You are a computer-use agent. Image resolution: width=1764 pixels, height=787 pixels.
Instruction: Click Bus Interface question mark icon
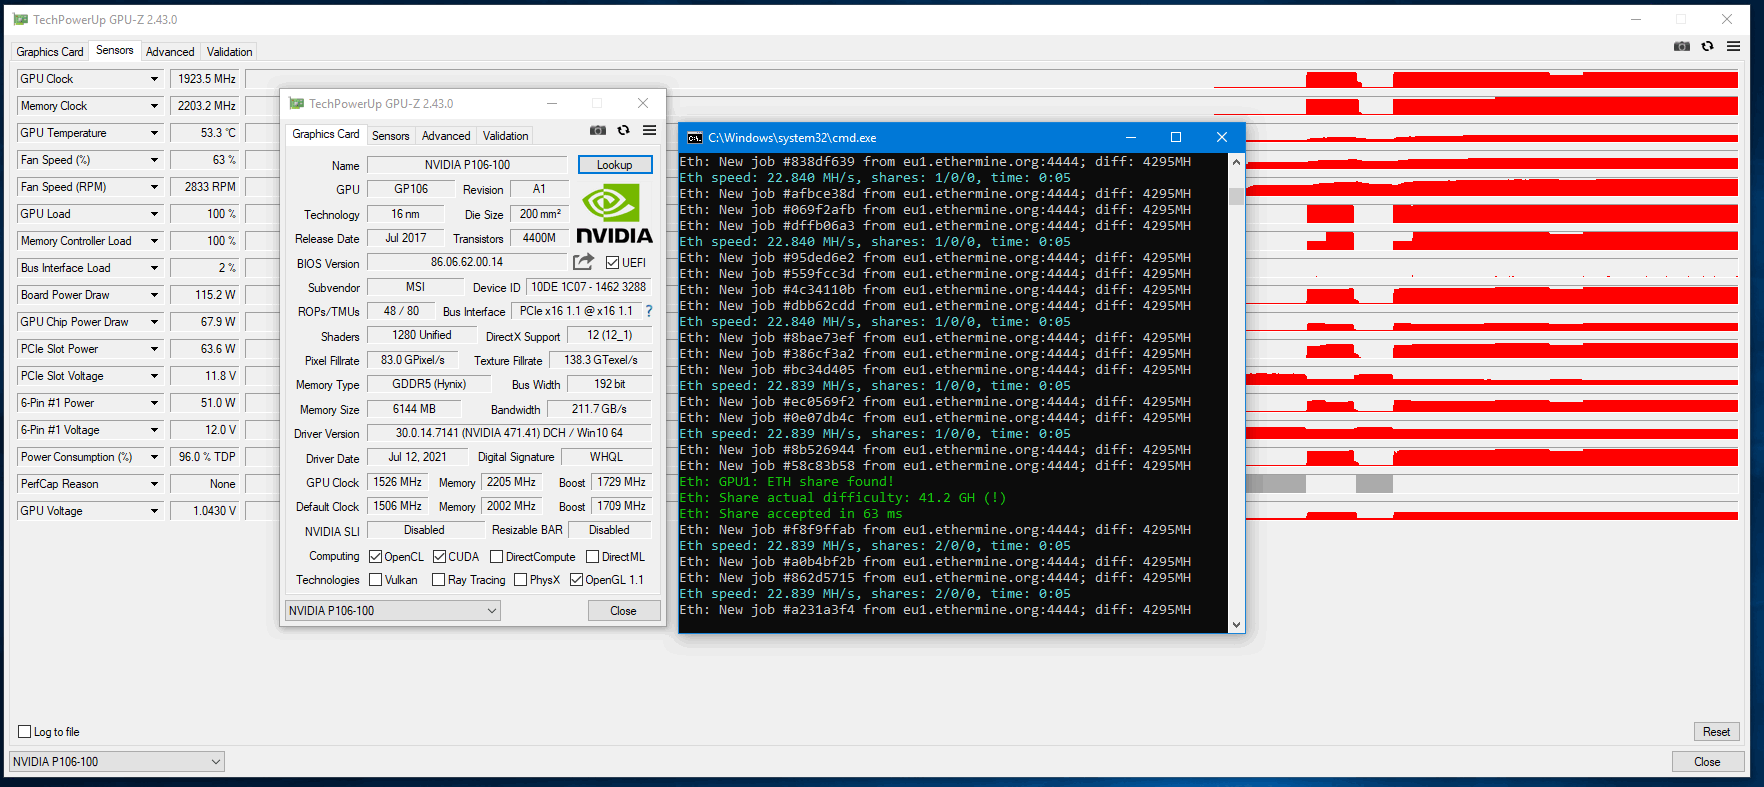coord(649,311)
